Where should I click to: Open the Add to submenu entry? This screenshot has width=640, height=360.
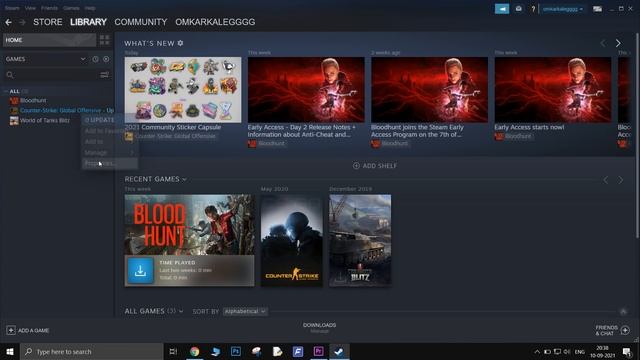click(110, 142)
